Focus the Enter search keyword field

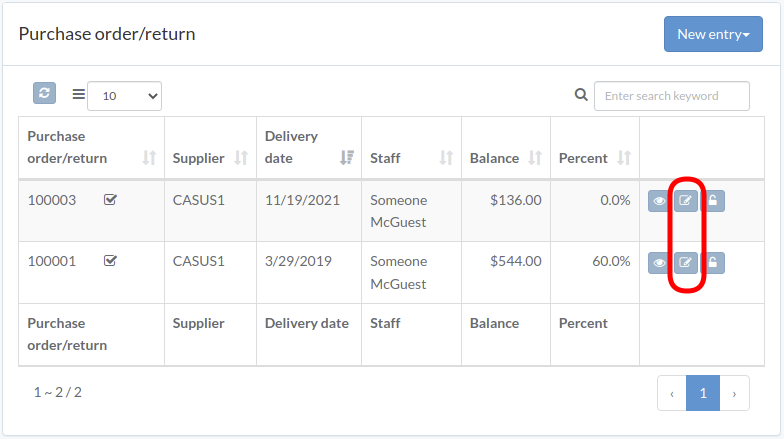click(672, 96)
